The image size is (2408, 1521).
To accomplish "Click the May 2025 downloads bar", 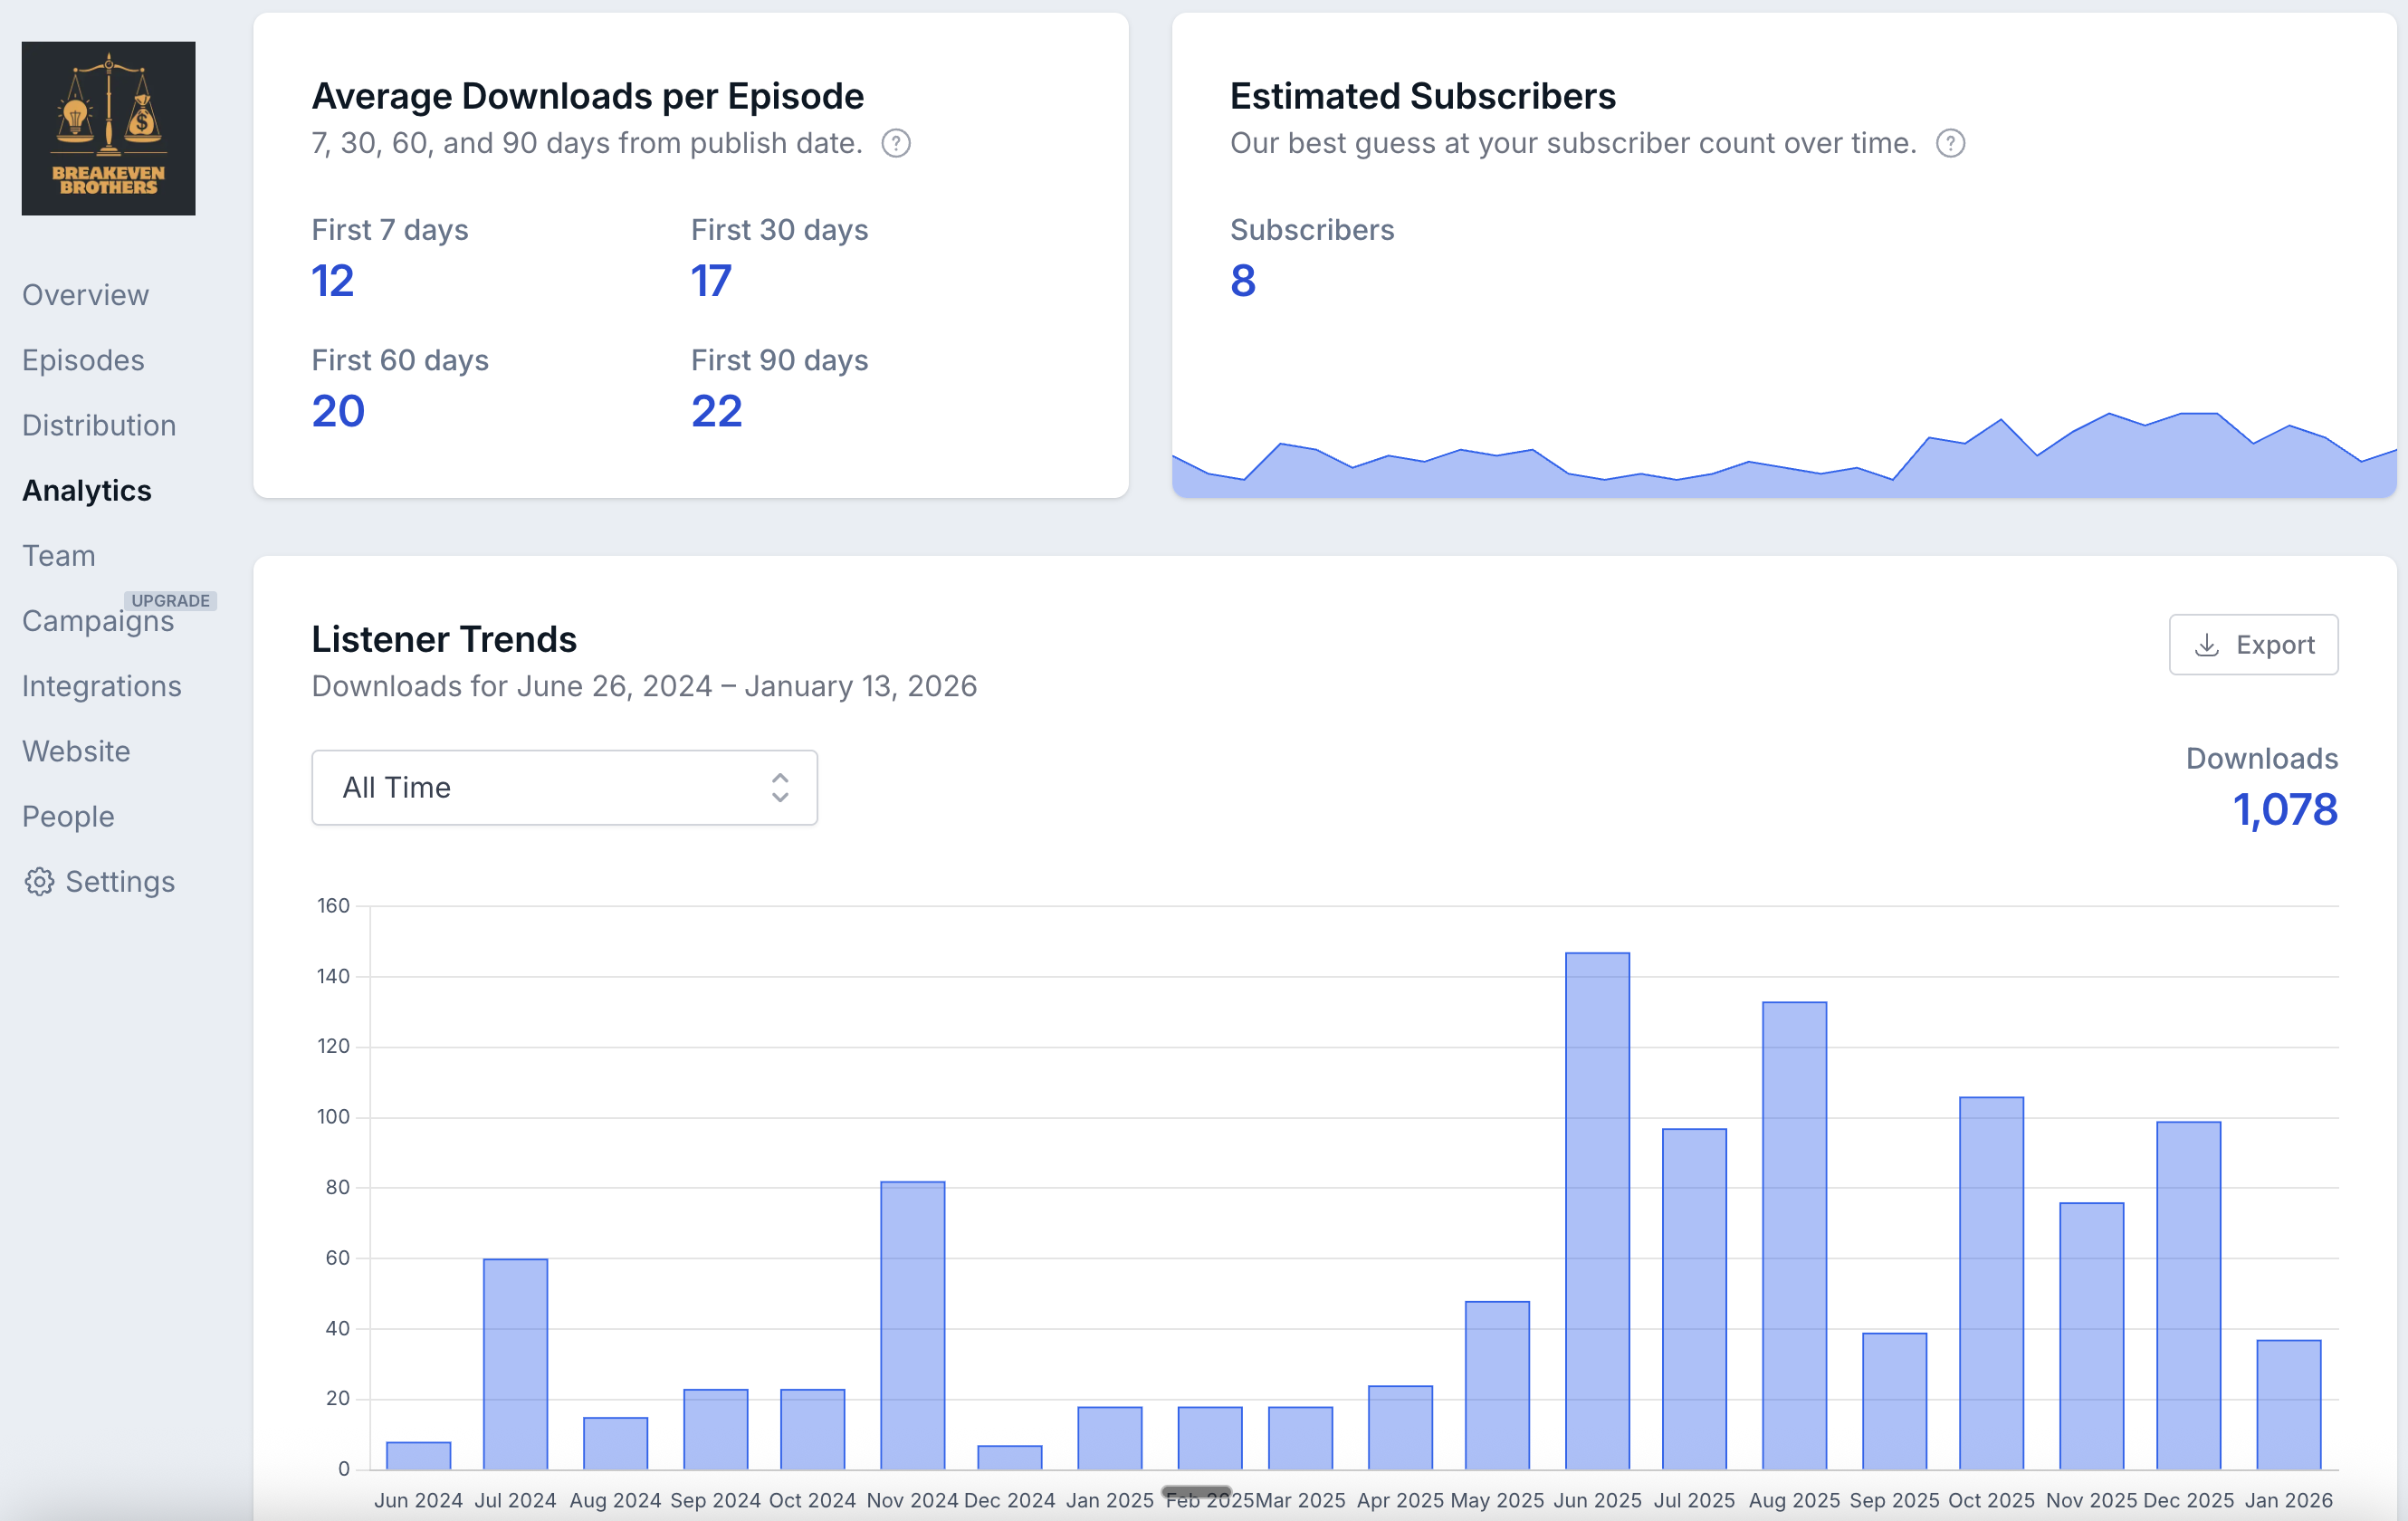I will pos(1497,1385).
